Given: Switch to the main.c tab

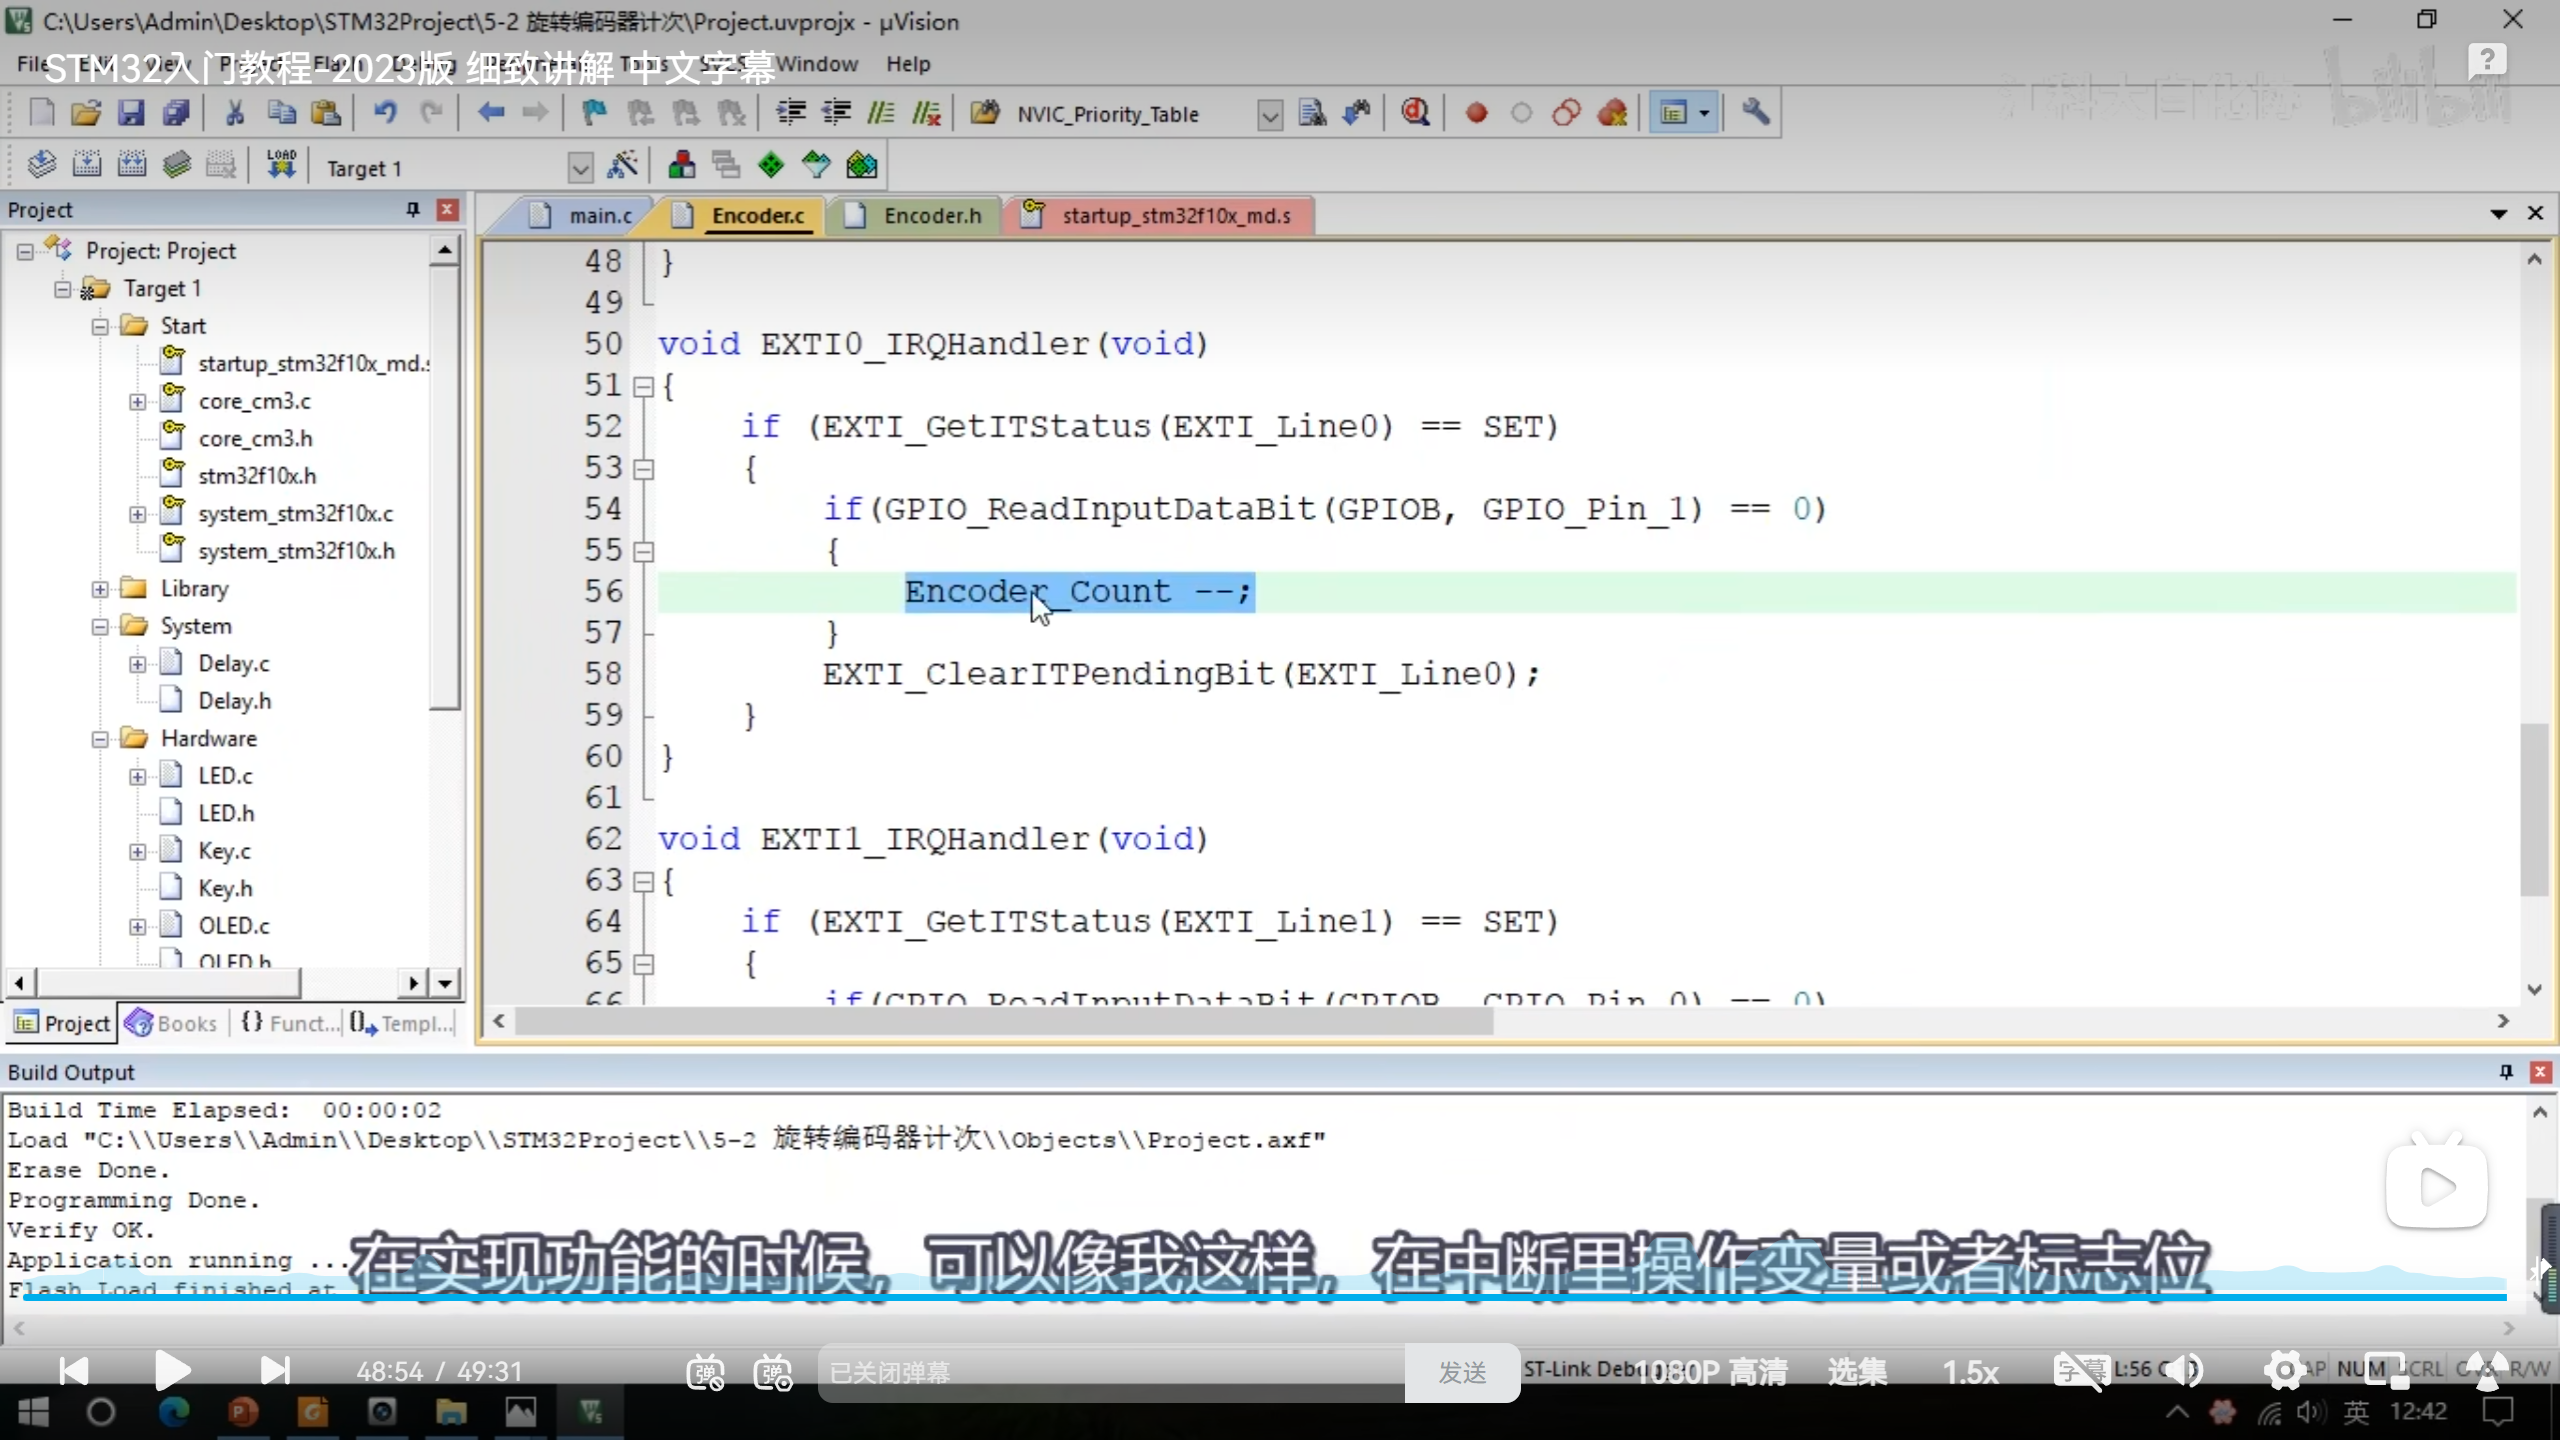Looking at the screenshot, I should tap(599, 216).
